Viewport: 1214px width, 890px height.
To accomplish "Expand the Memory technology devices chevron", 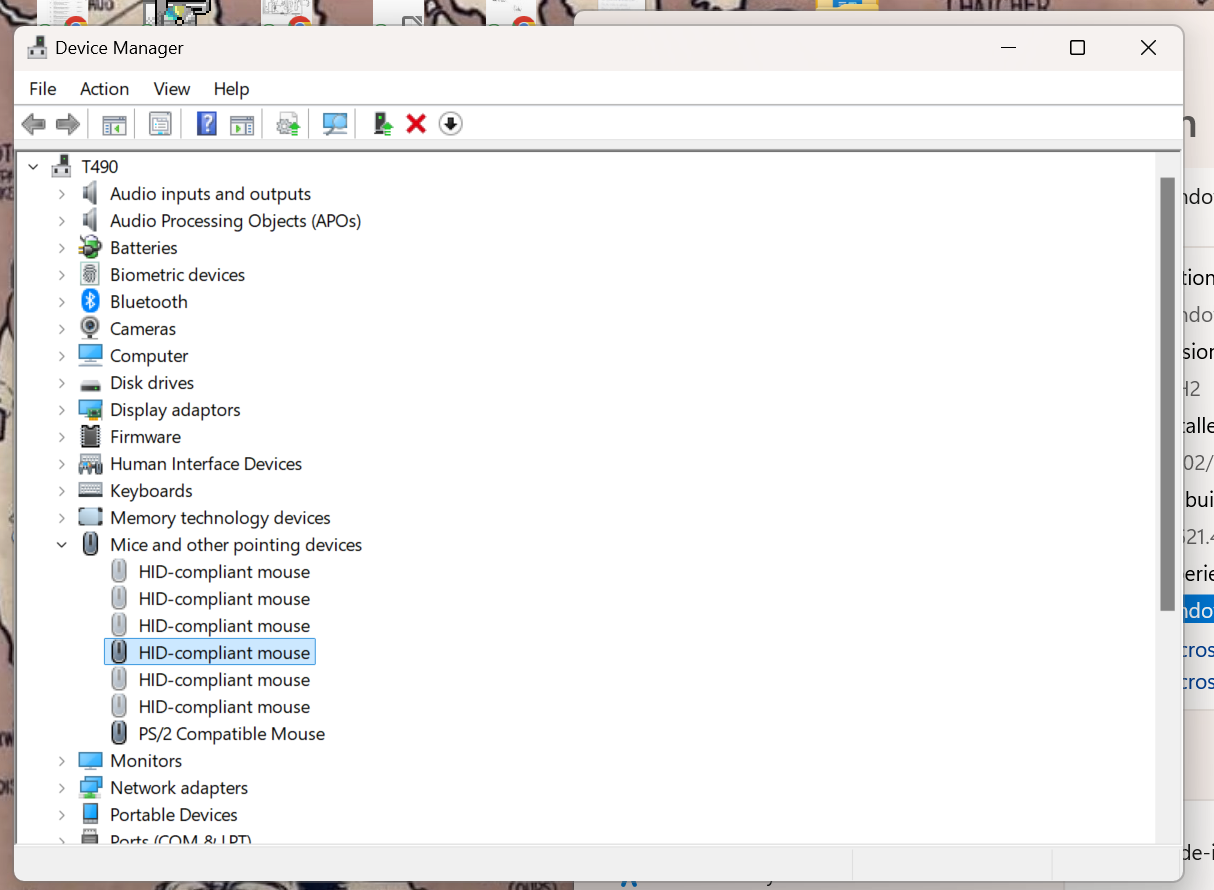I will 62,518.
